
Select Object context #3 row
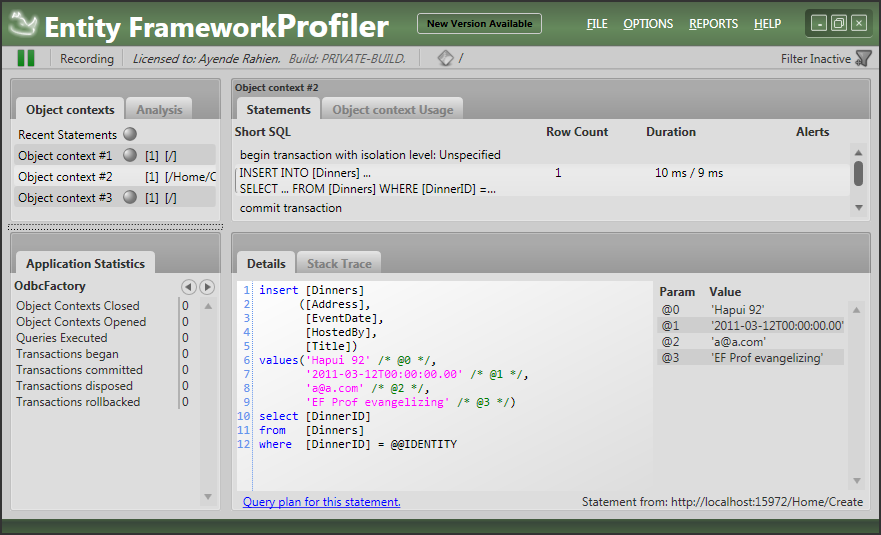point(115,197)
